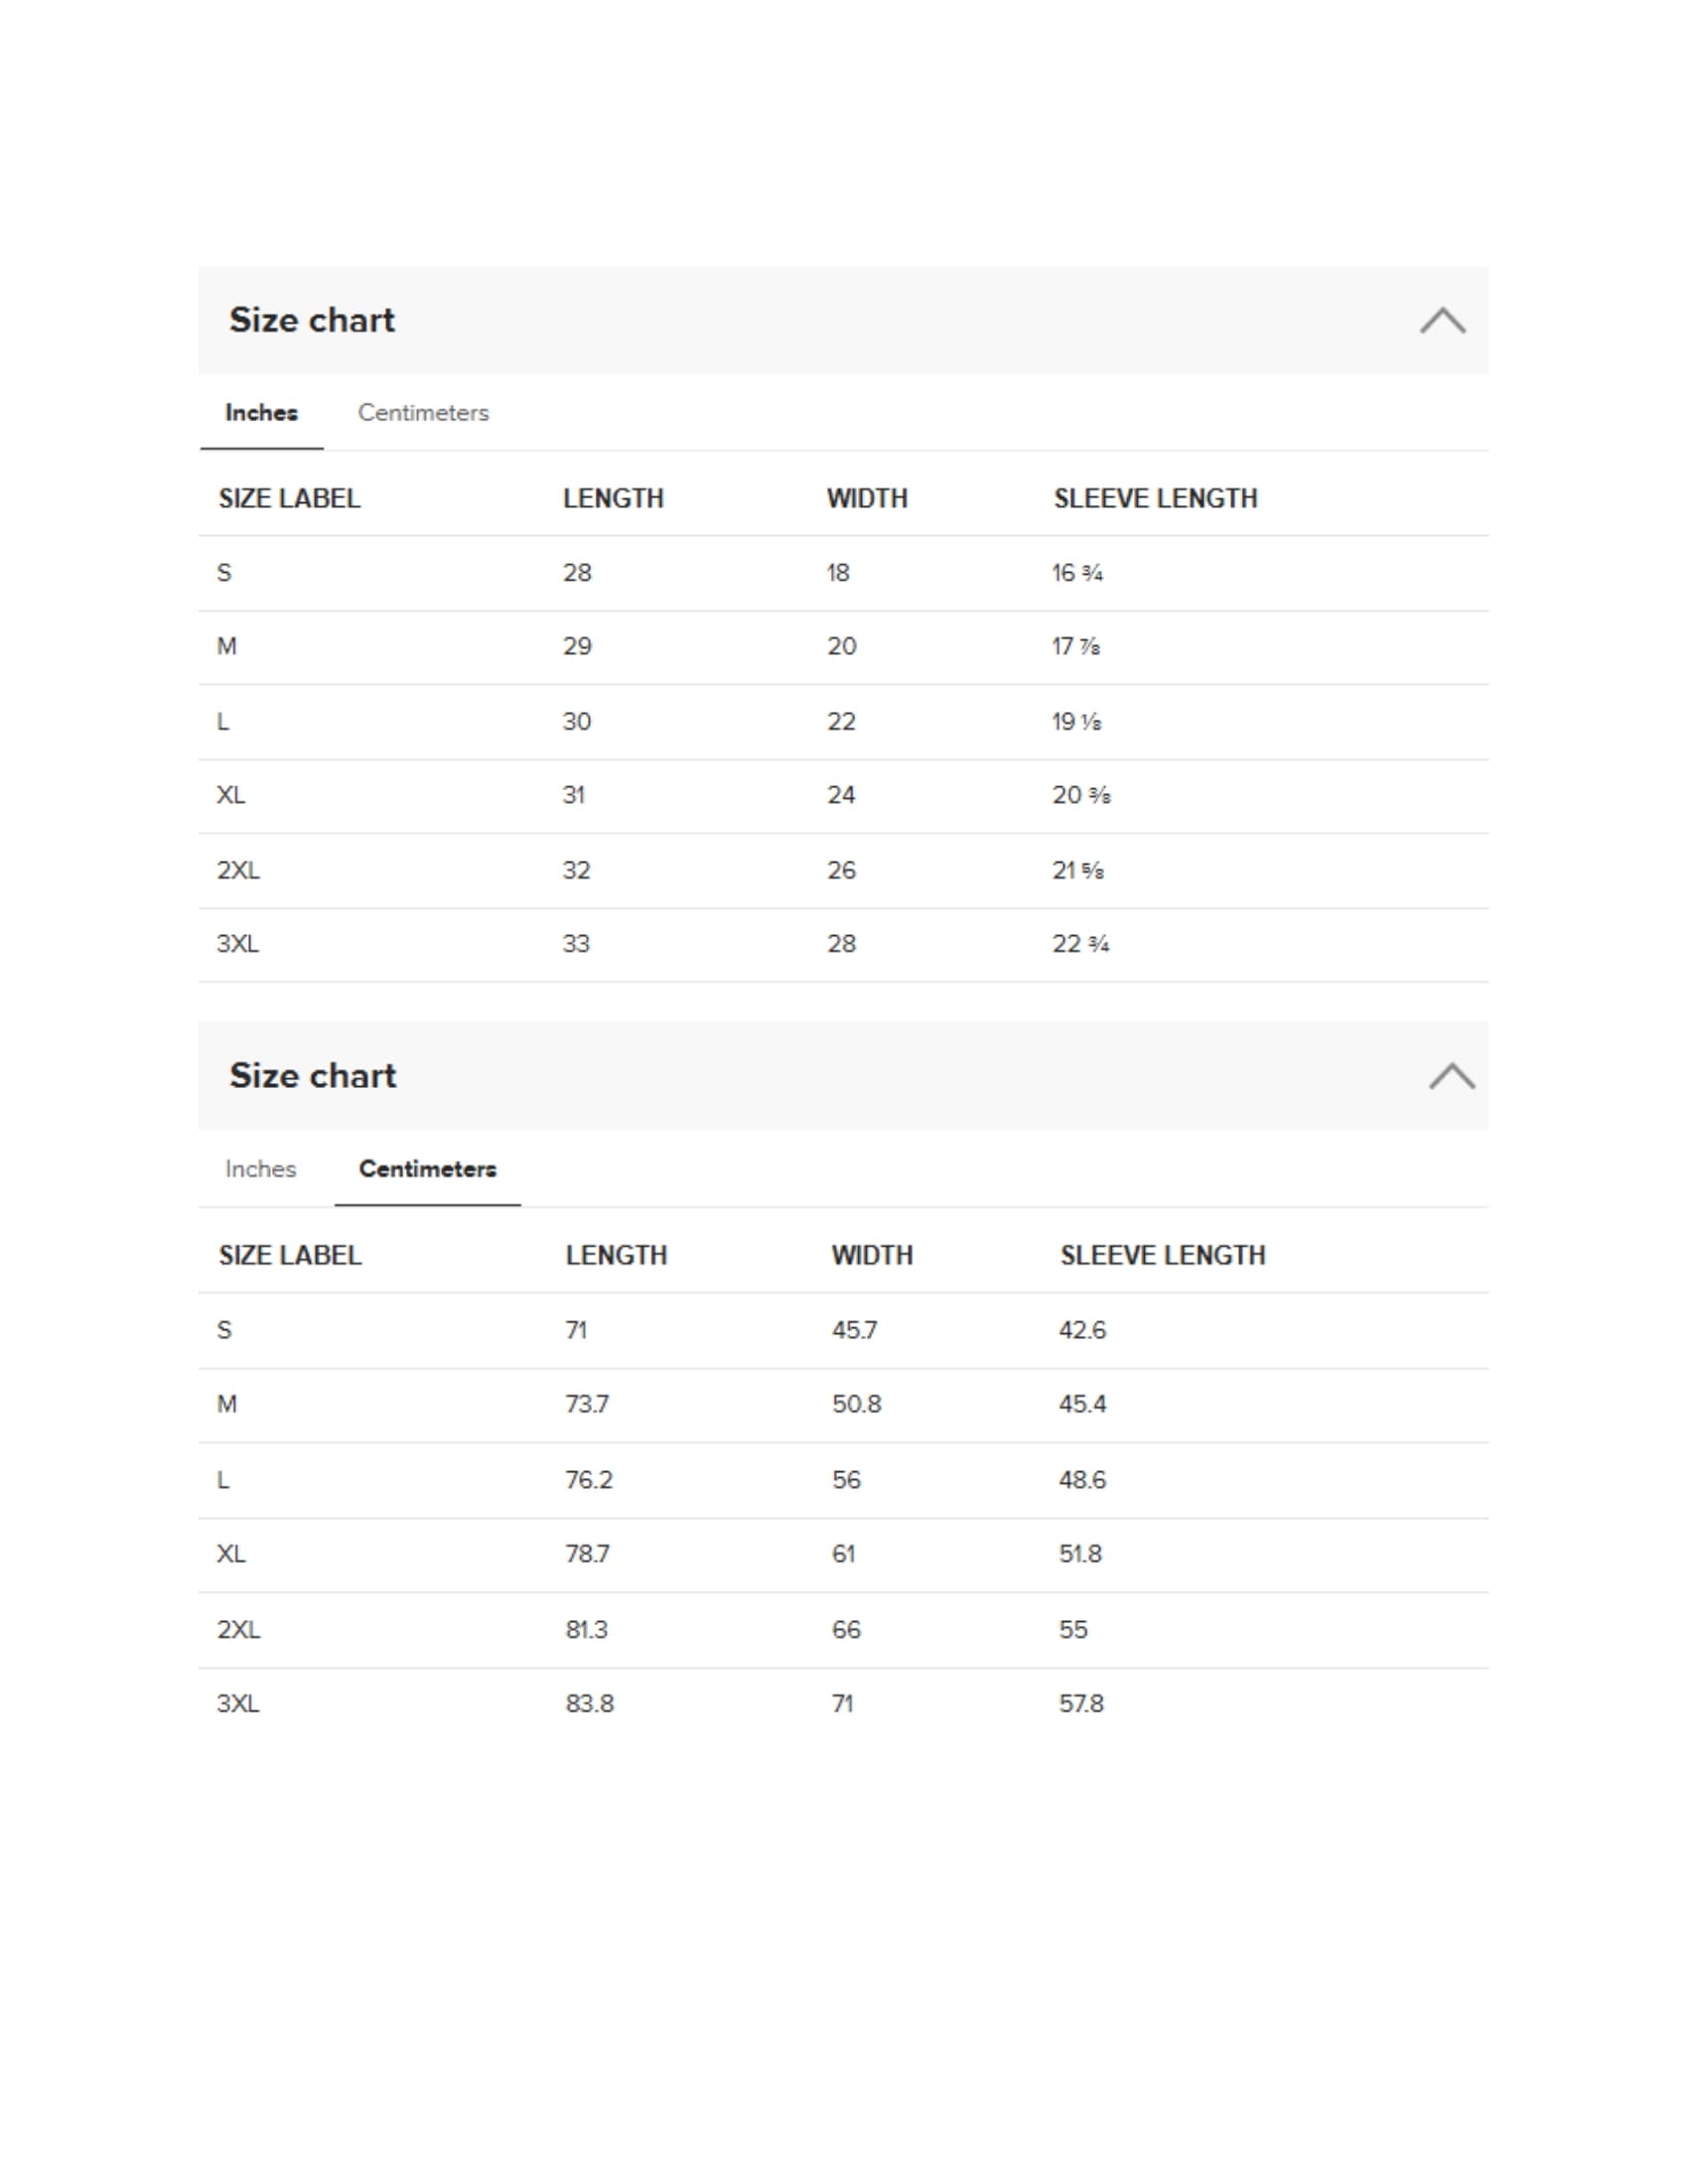
Task: Select the active Inches tab in top chart
Action: 261,413
